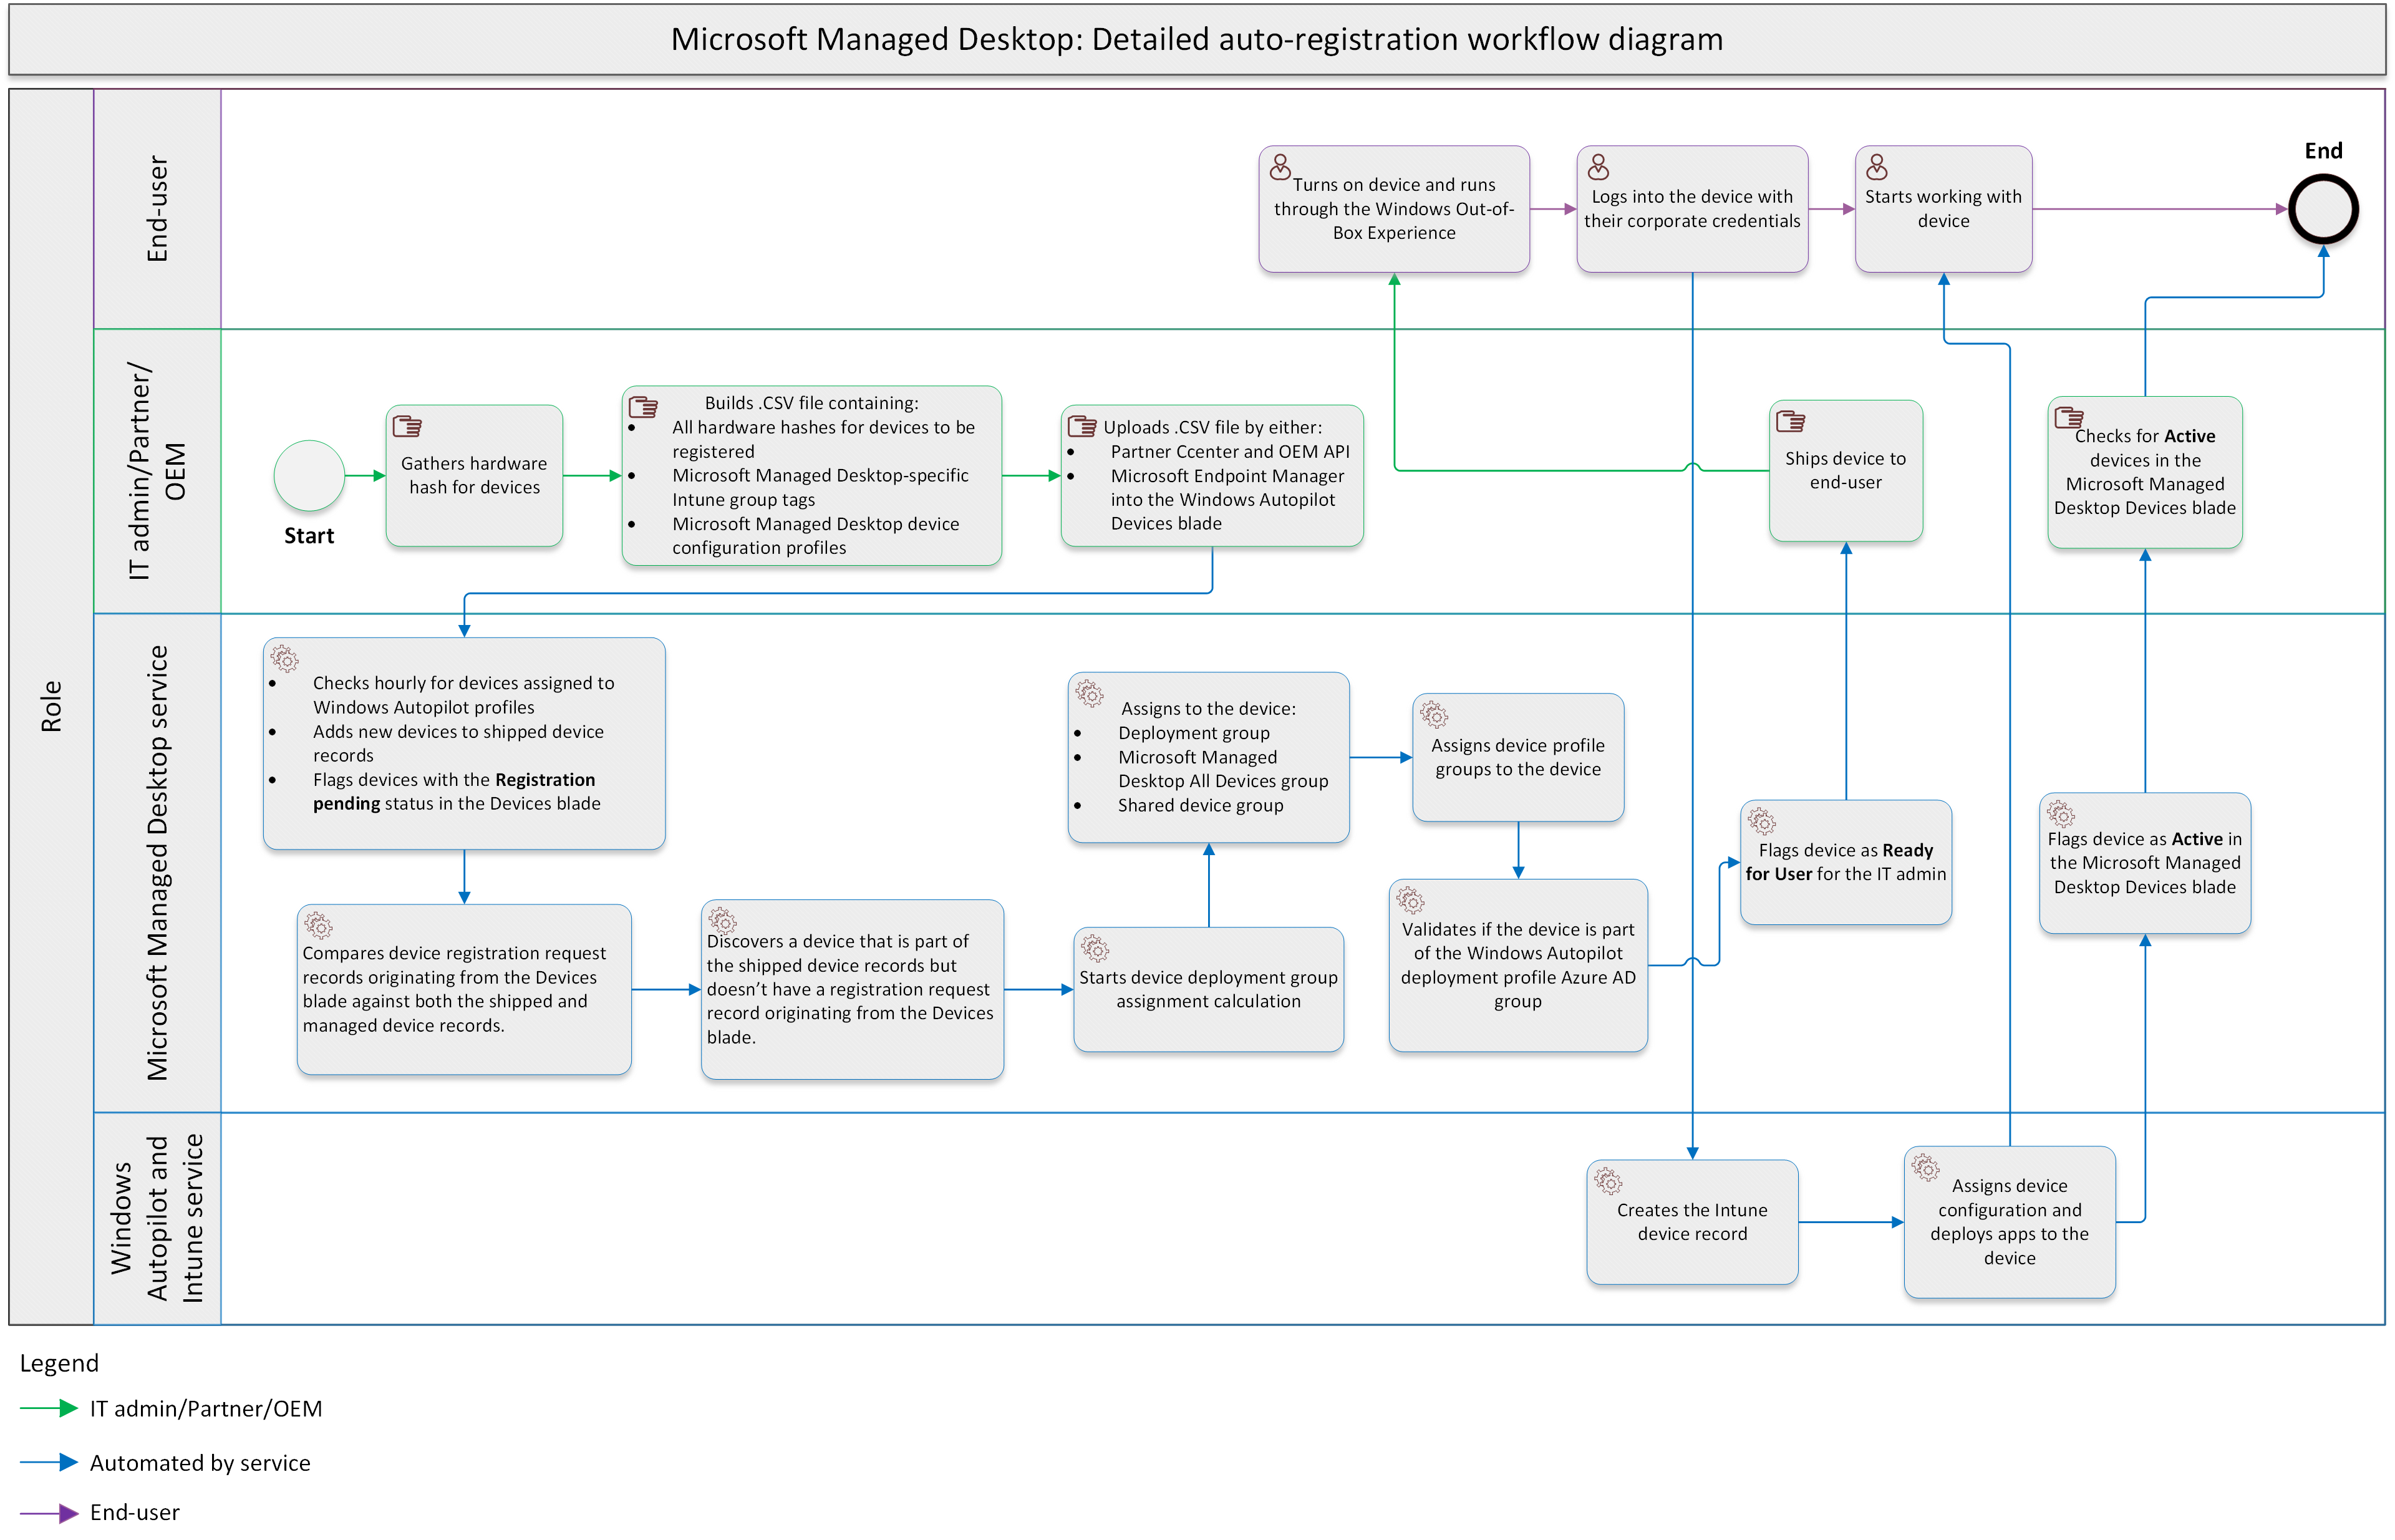Click gear icon in Creates Intune device record
The width and height of the screenshot is (2395, 1540).
1607,1181
